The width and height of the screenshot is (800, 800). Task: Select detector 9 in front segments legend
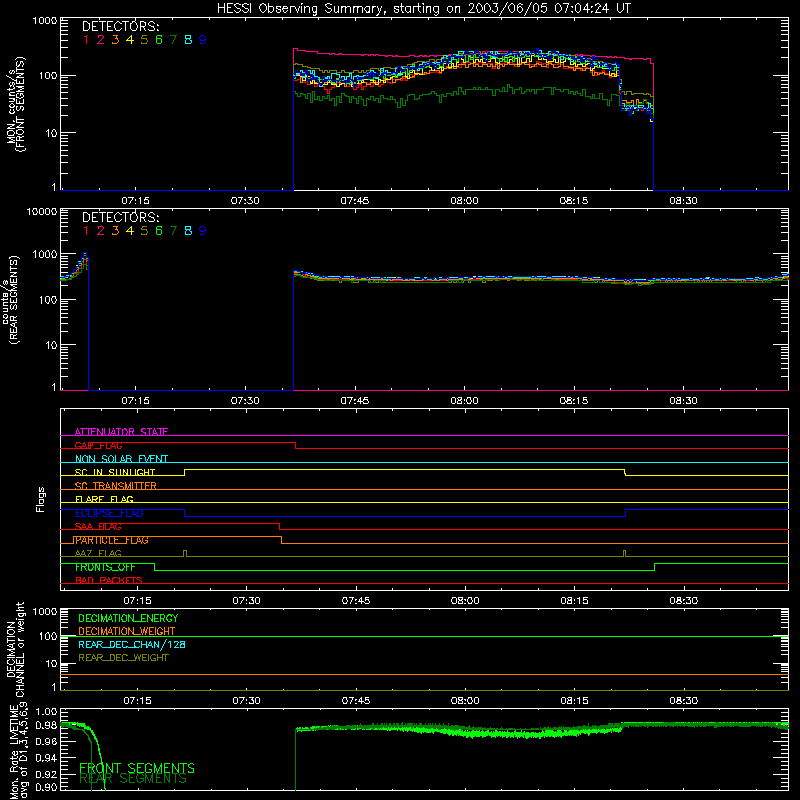(x=203, y=40)
